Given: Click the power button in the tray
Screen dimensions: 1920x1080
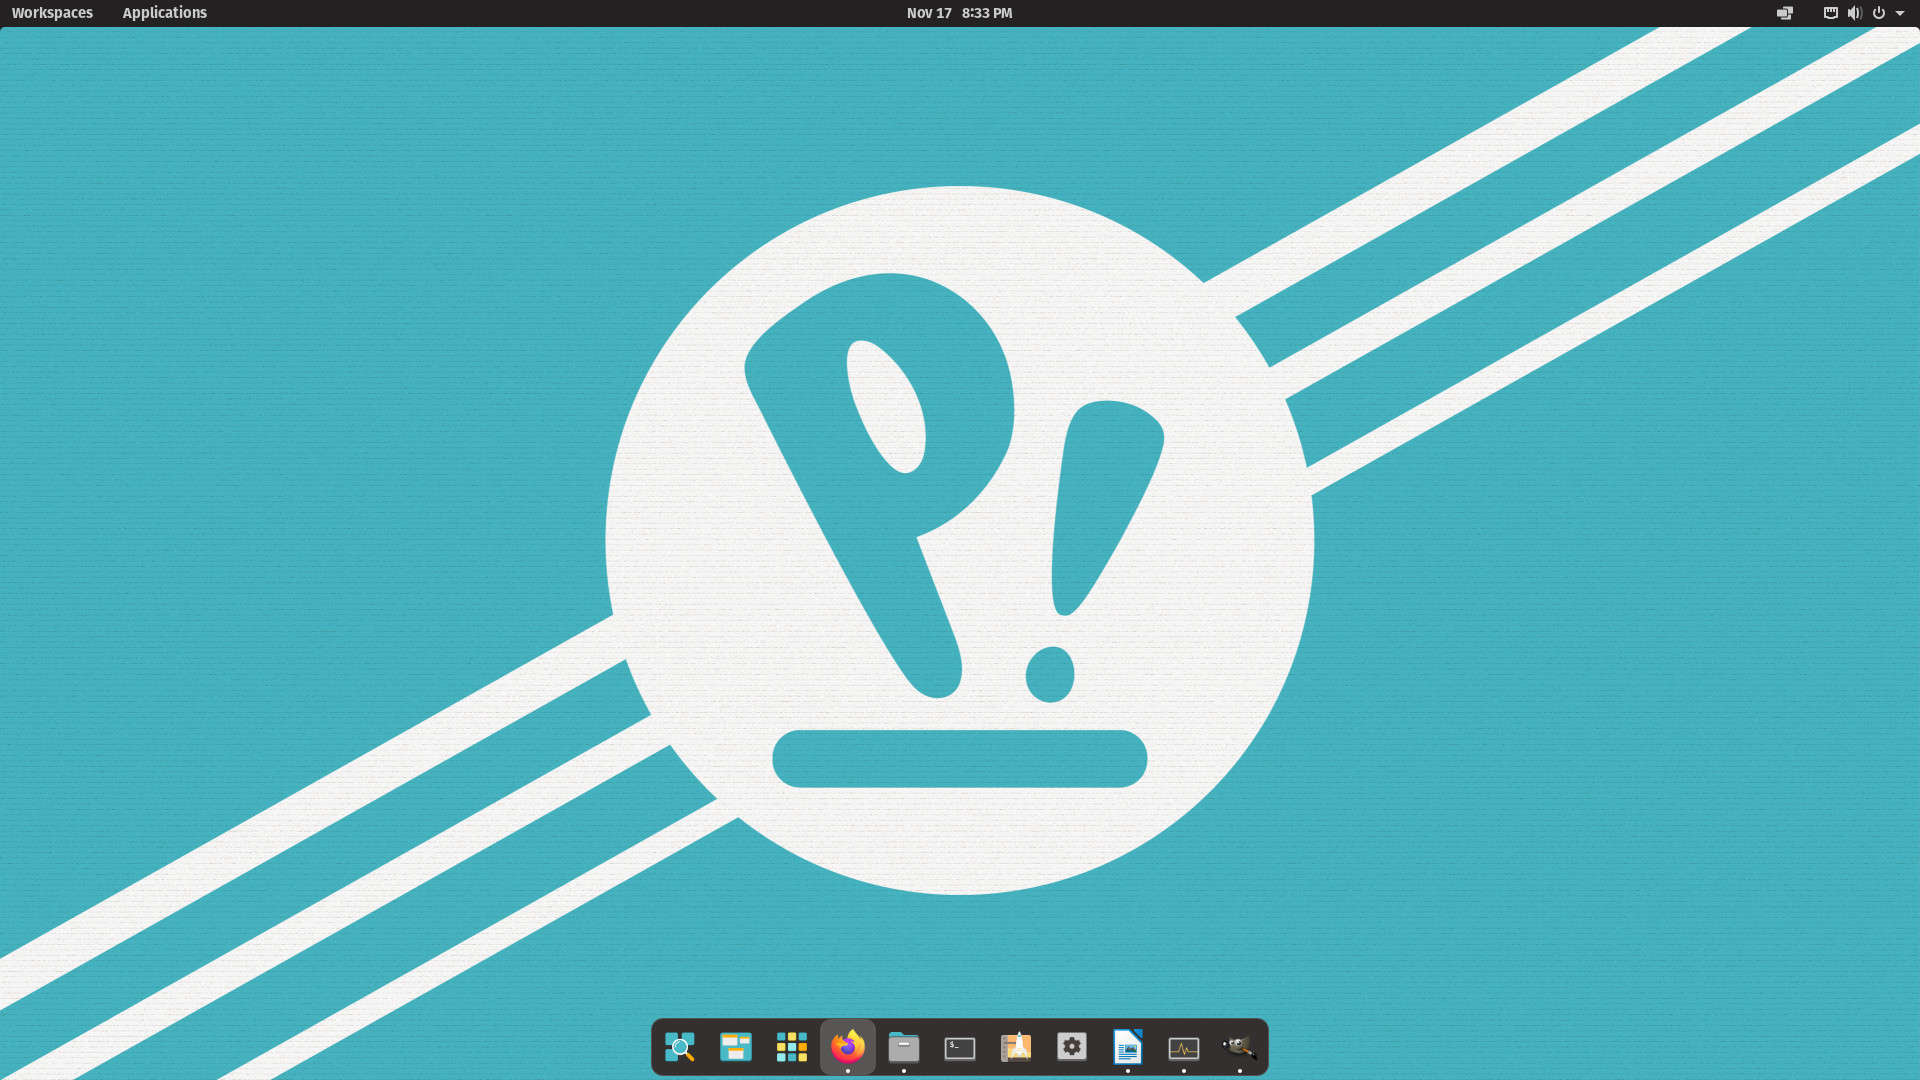Looking at the screenshot, I should point(1879,13).
